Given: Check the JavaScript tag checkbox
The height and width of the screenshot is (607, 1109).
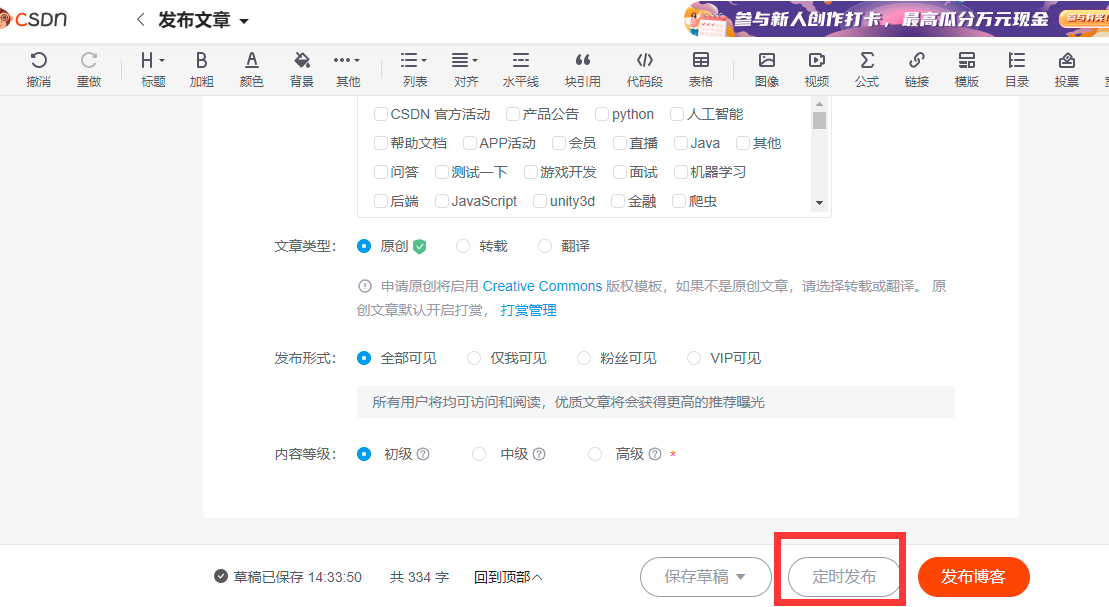Looking at the screenshot, I should coord(441,201).
